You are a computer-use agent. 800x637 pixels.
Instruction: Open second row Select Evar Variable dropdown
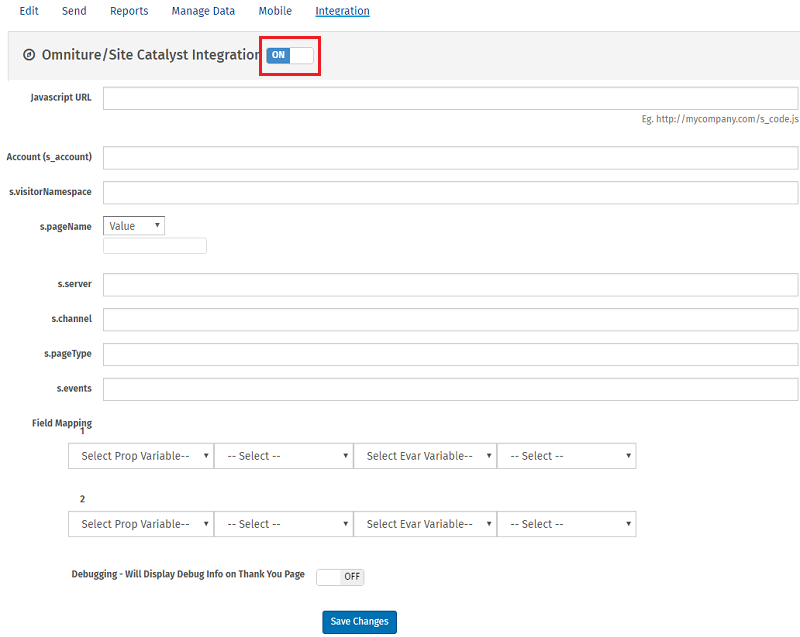(x=425, y=524)
